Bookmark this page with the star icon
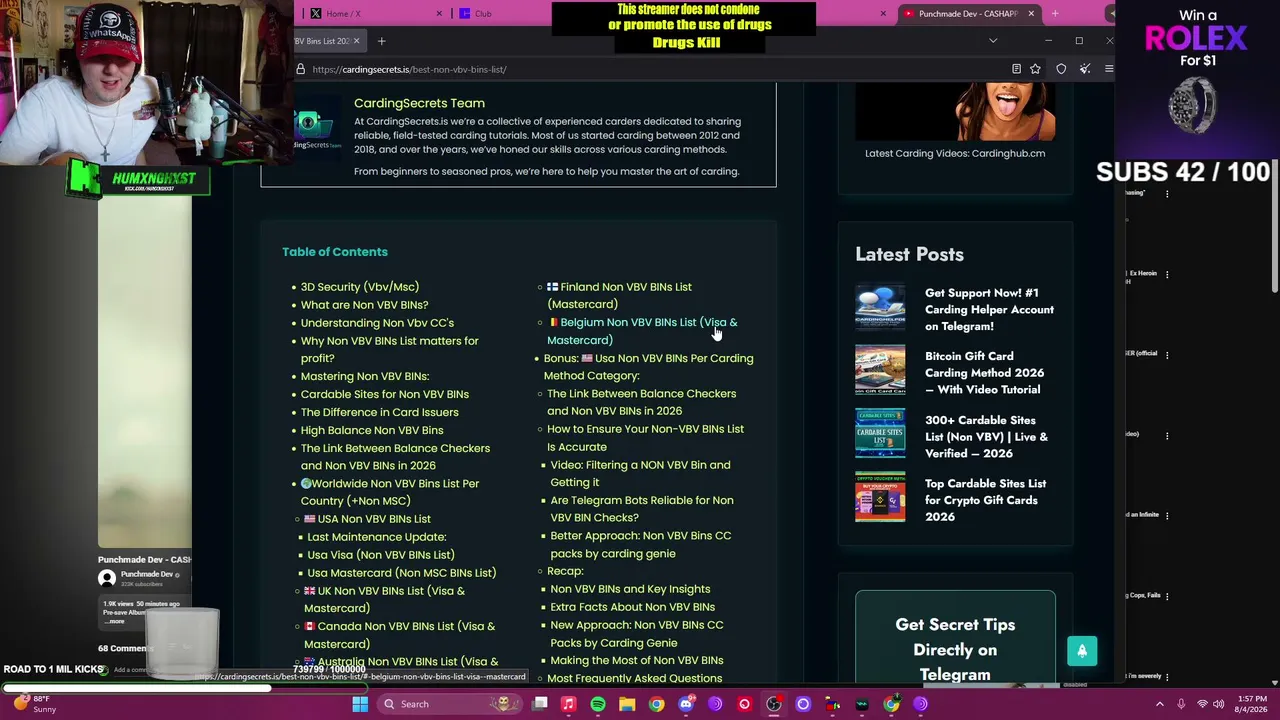 point(1035,69)
